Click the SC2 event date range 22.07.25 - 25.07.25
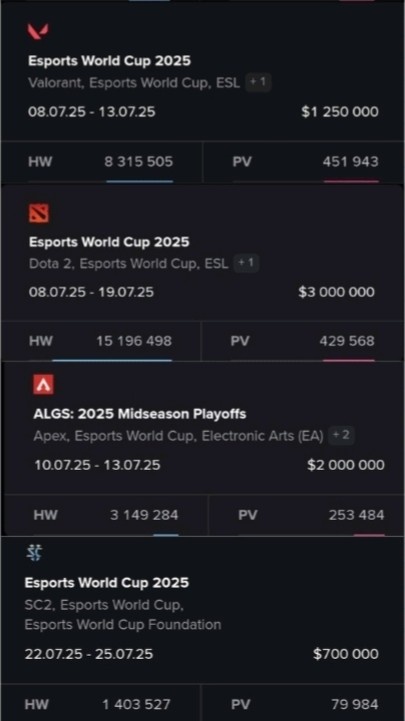 (x=89, y=654)
